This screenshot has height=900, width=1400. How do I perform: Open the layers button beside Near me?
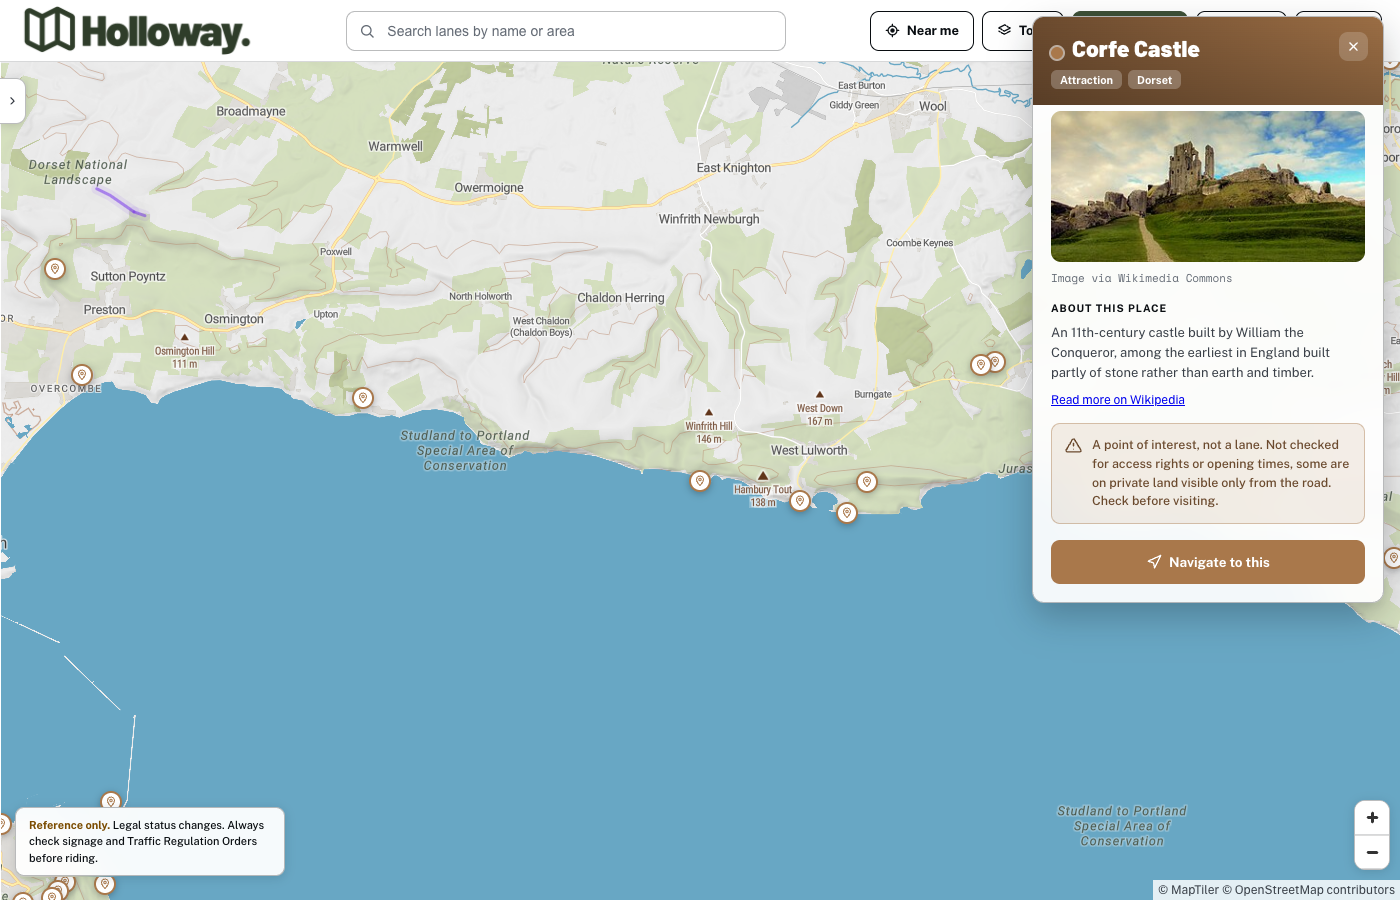(x=1007, y=31)
